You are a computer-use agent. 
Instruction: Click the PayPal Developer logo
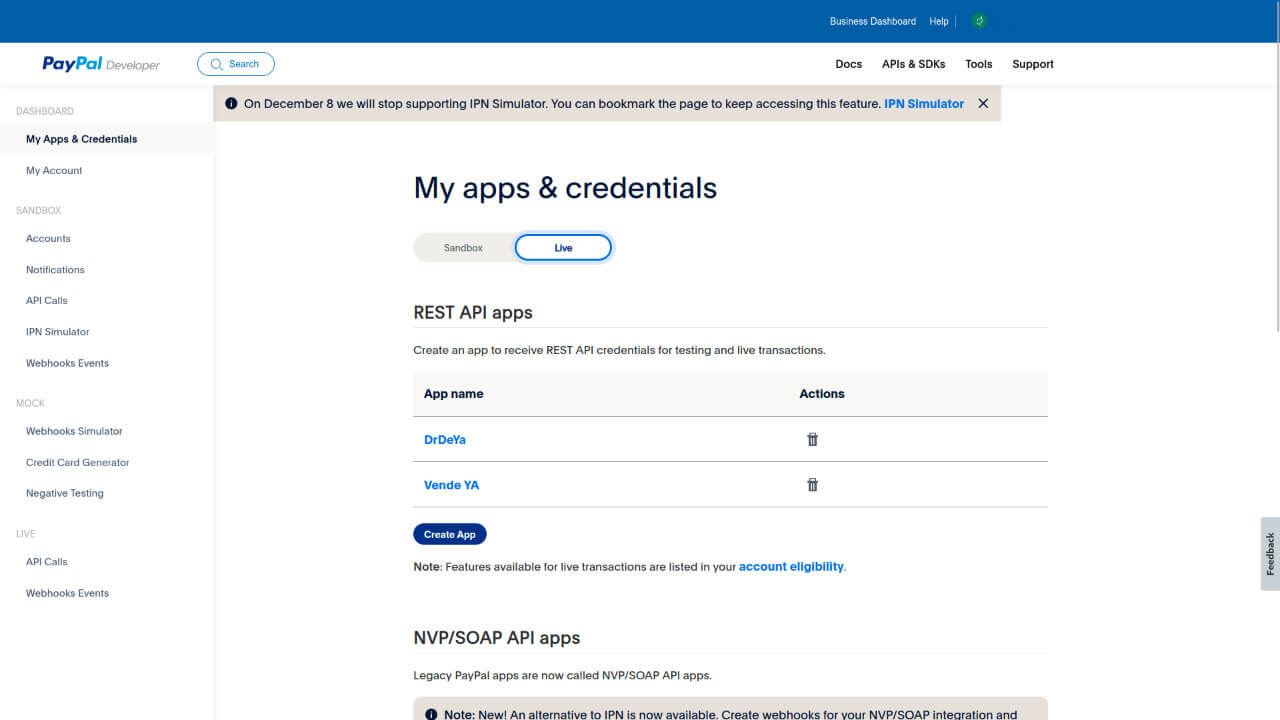(x=101, y=64)
